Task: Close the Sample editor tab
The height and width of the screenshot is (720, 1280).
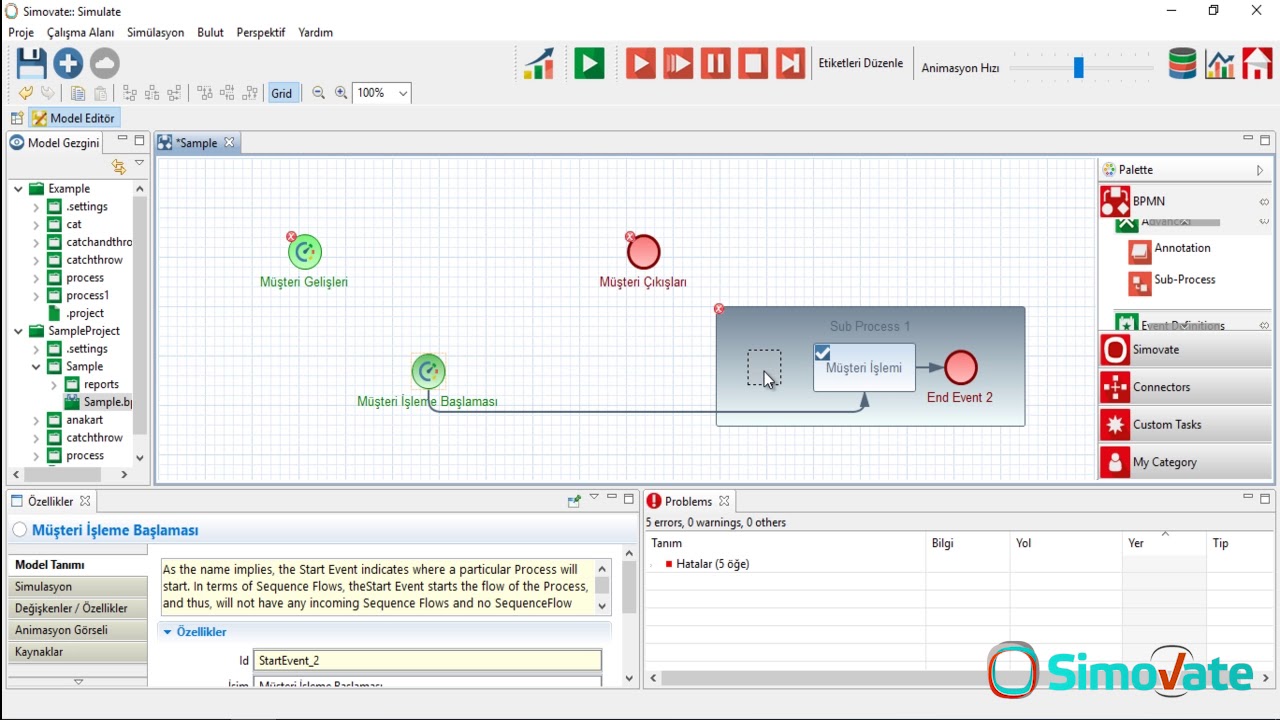Action: point(229,143)
